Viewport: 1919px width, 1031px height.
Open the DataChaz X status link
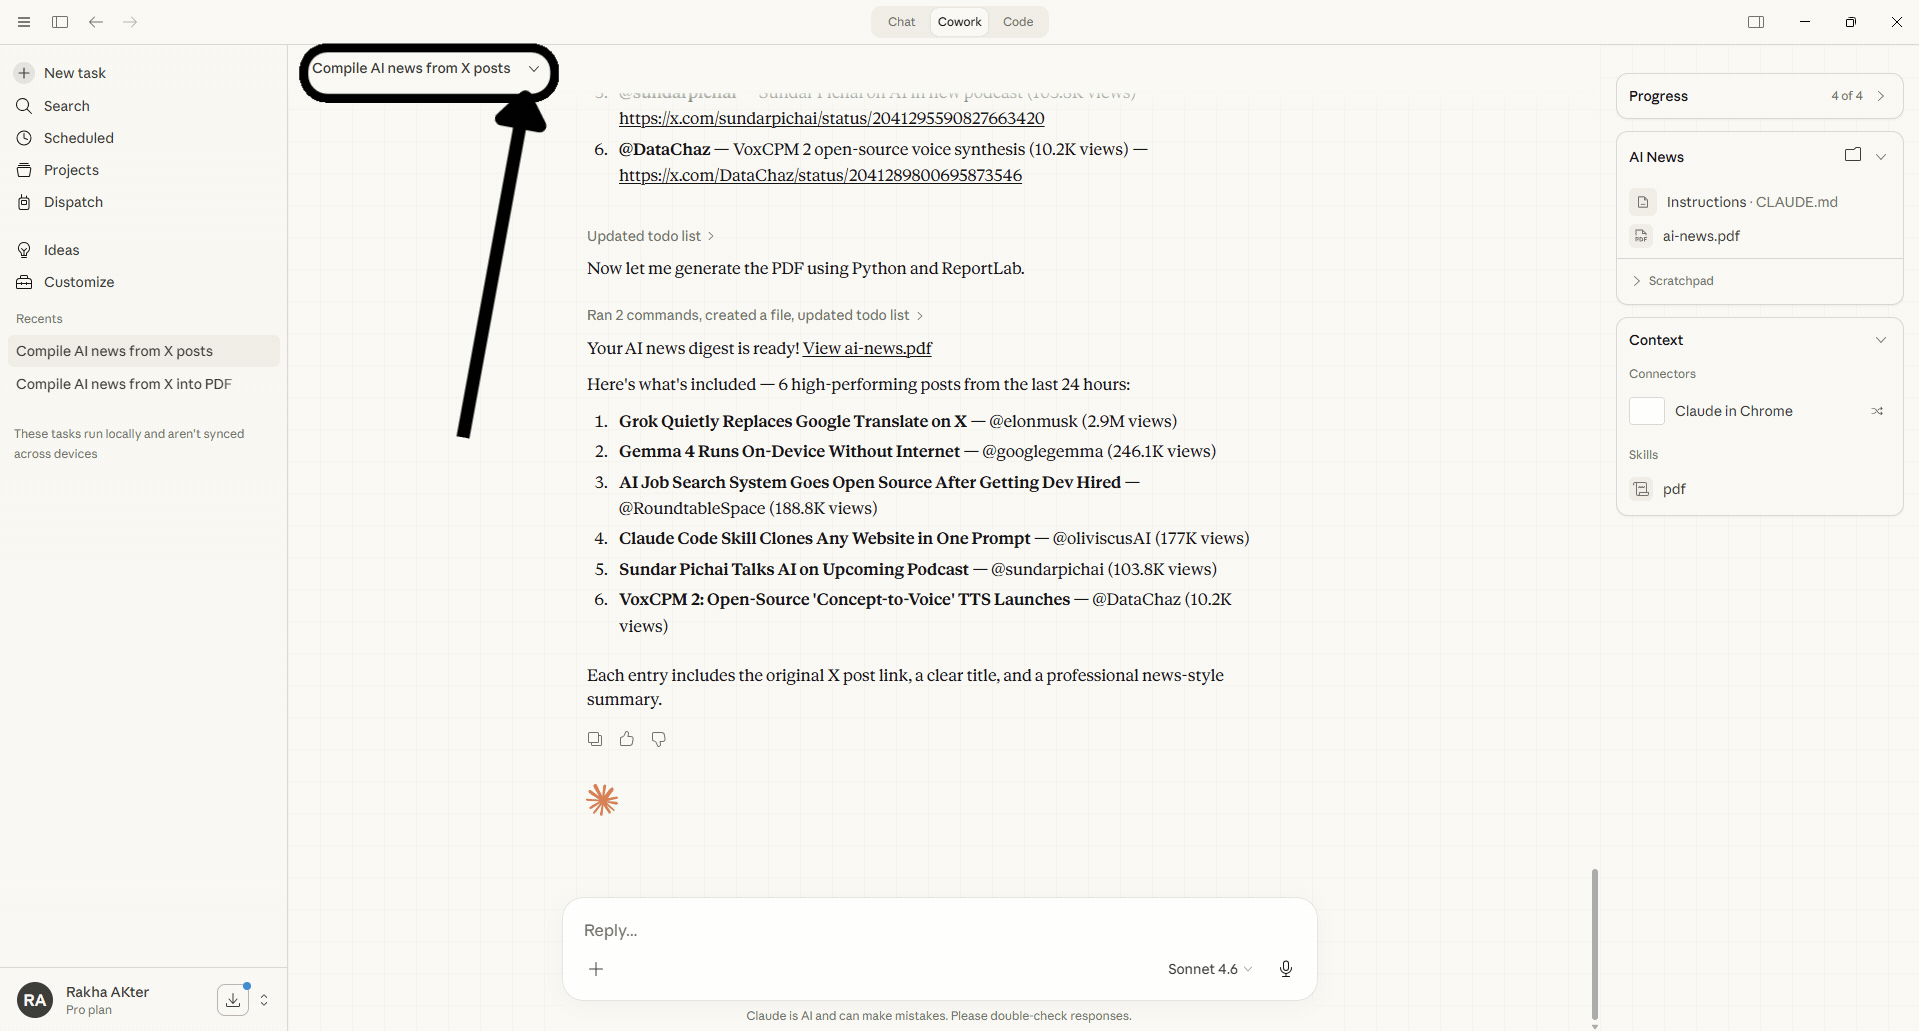pos(820,175)
